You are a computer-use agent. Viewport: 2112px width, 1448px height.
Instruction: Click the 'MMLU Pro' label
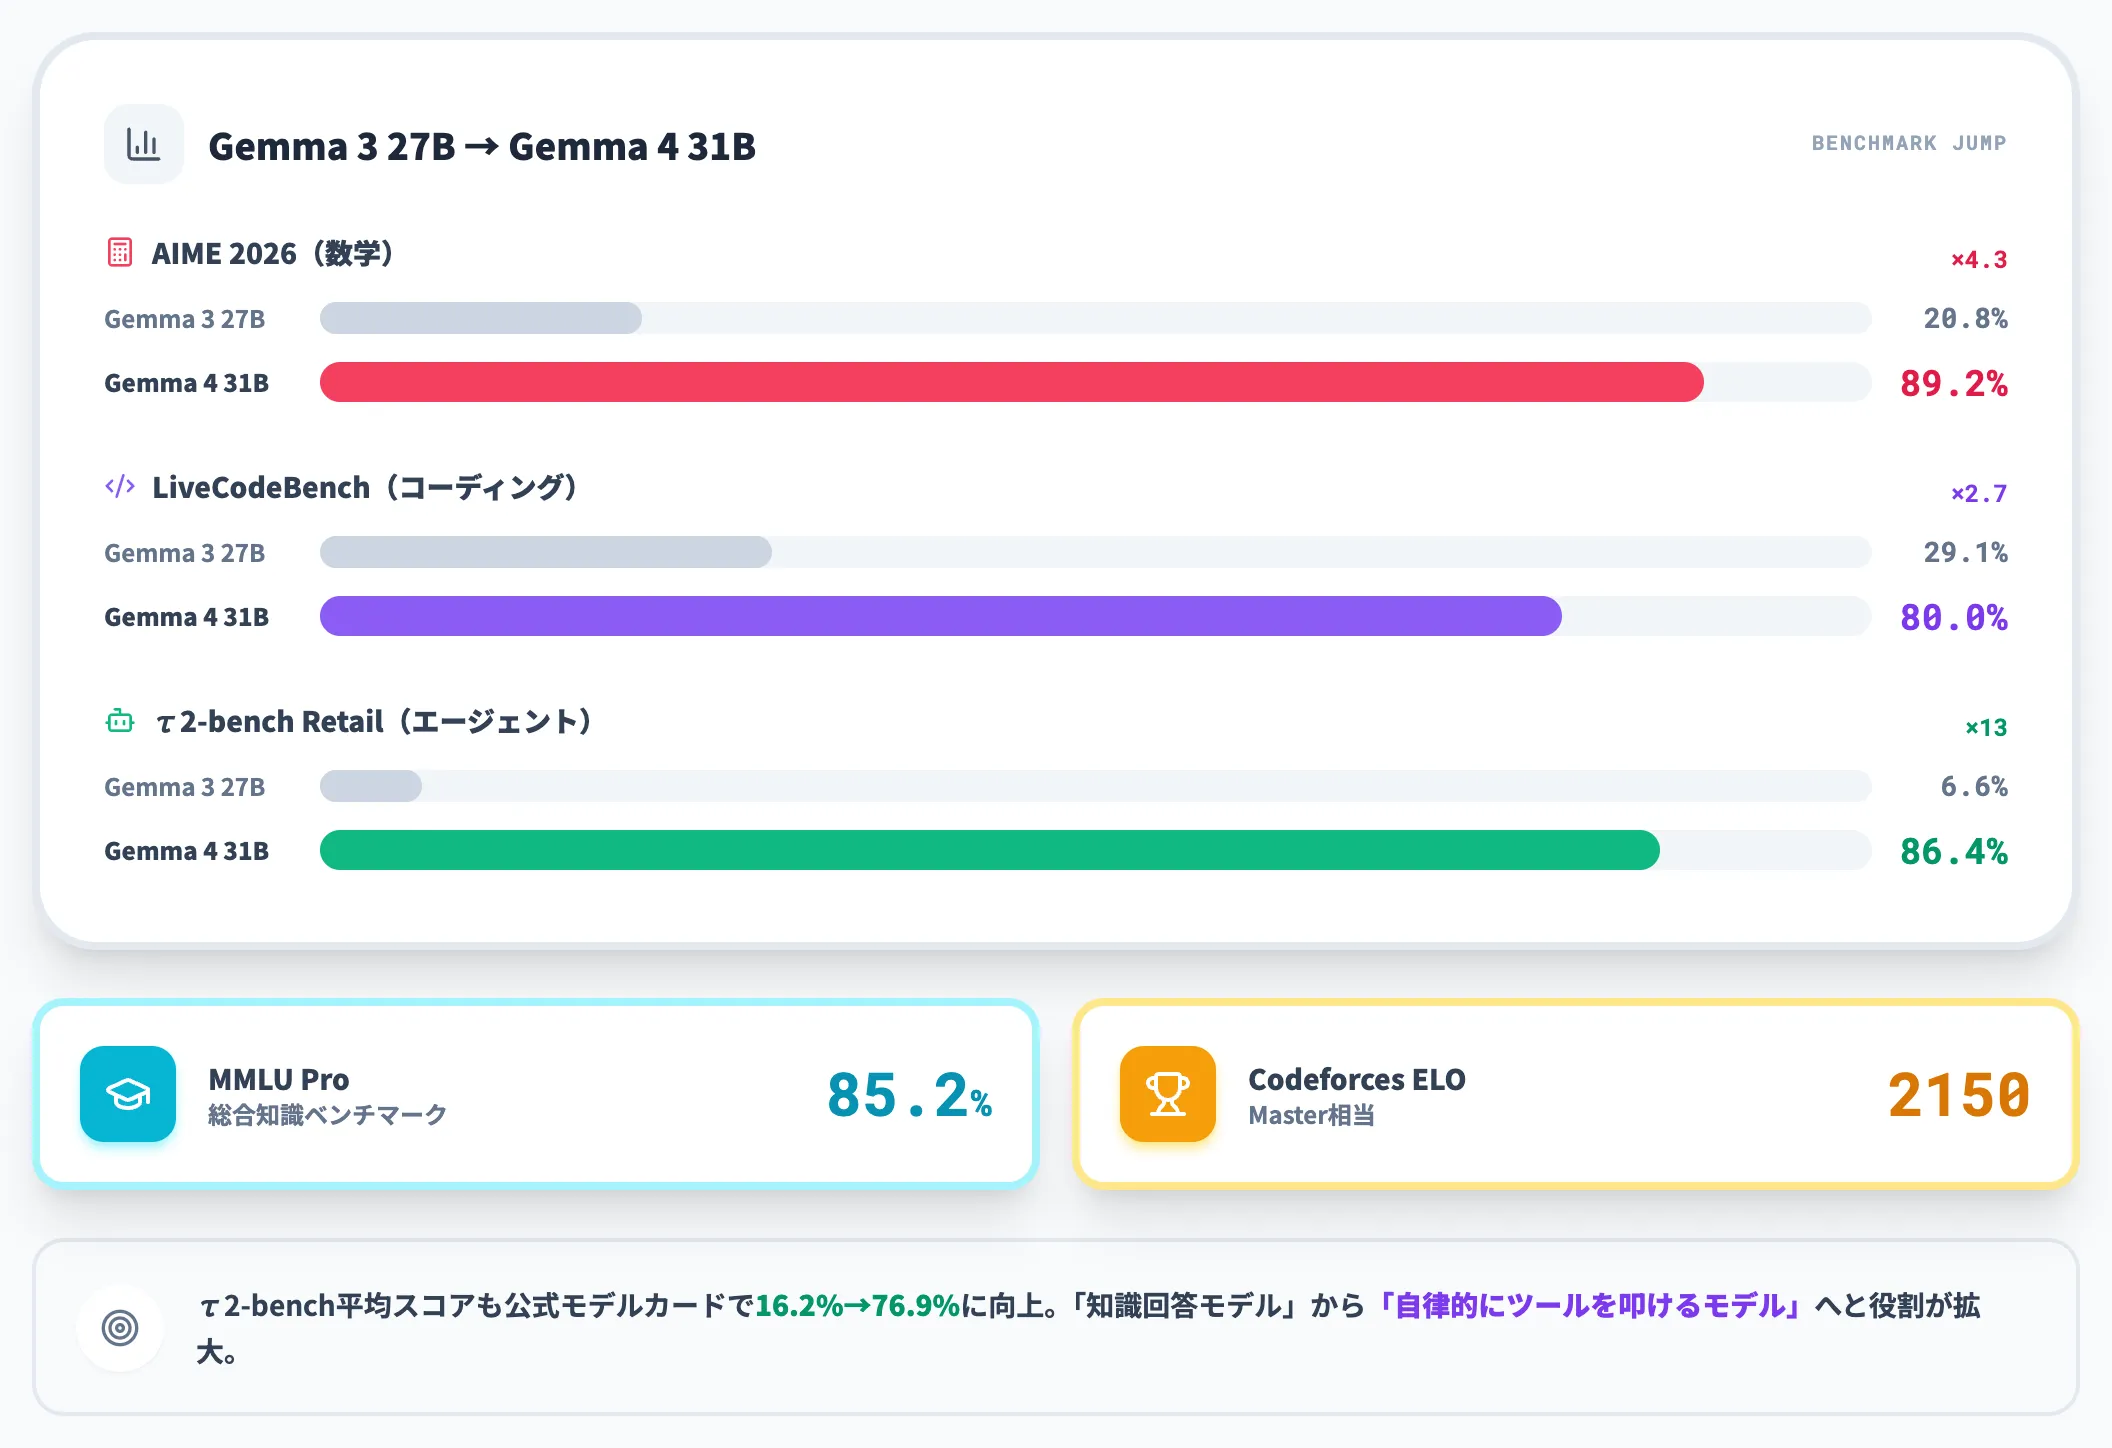click(278, 1079)
